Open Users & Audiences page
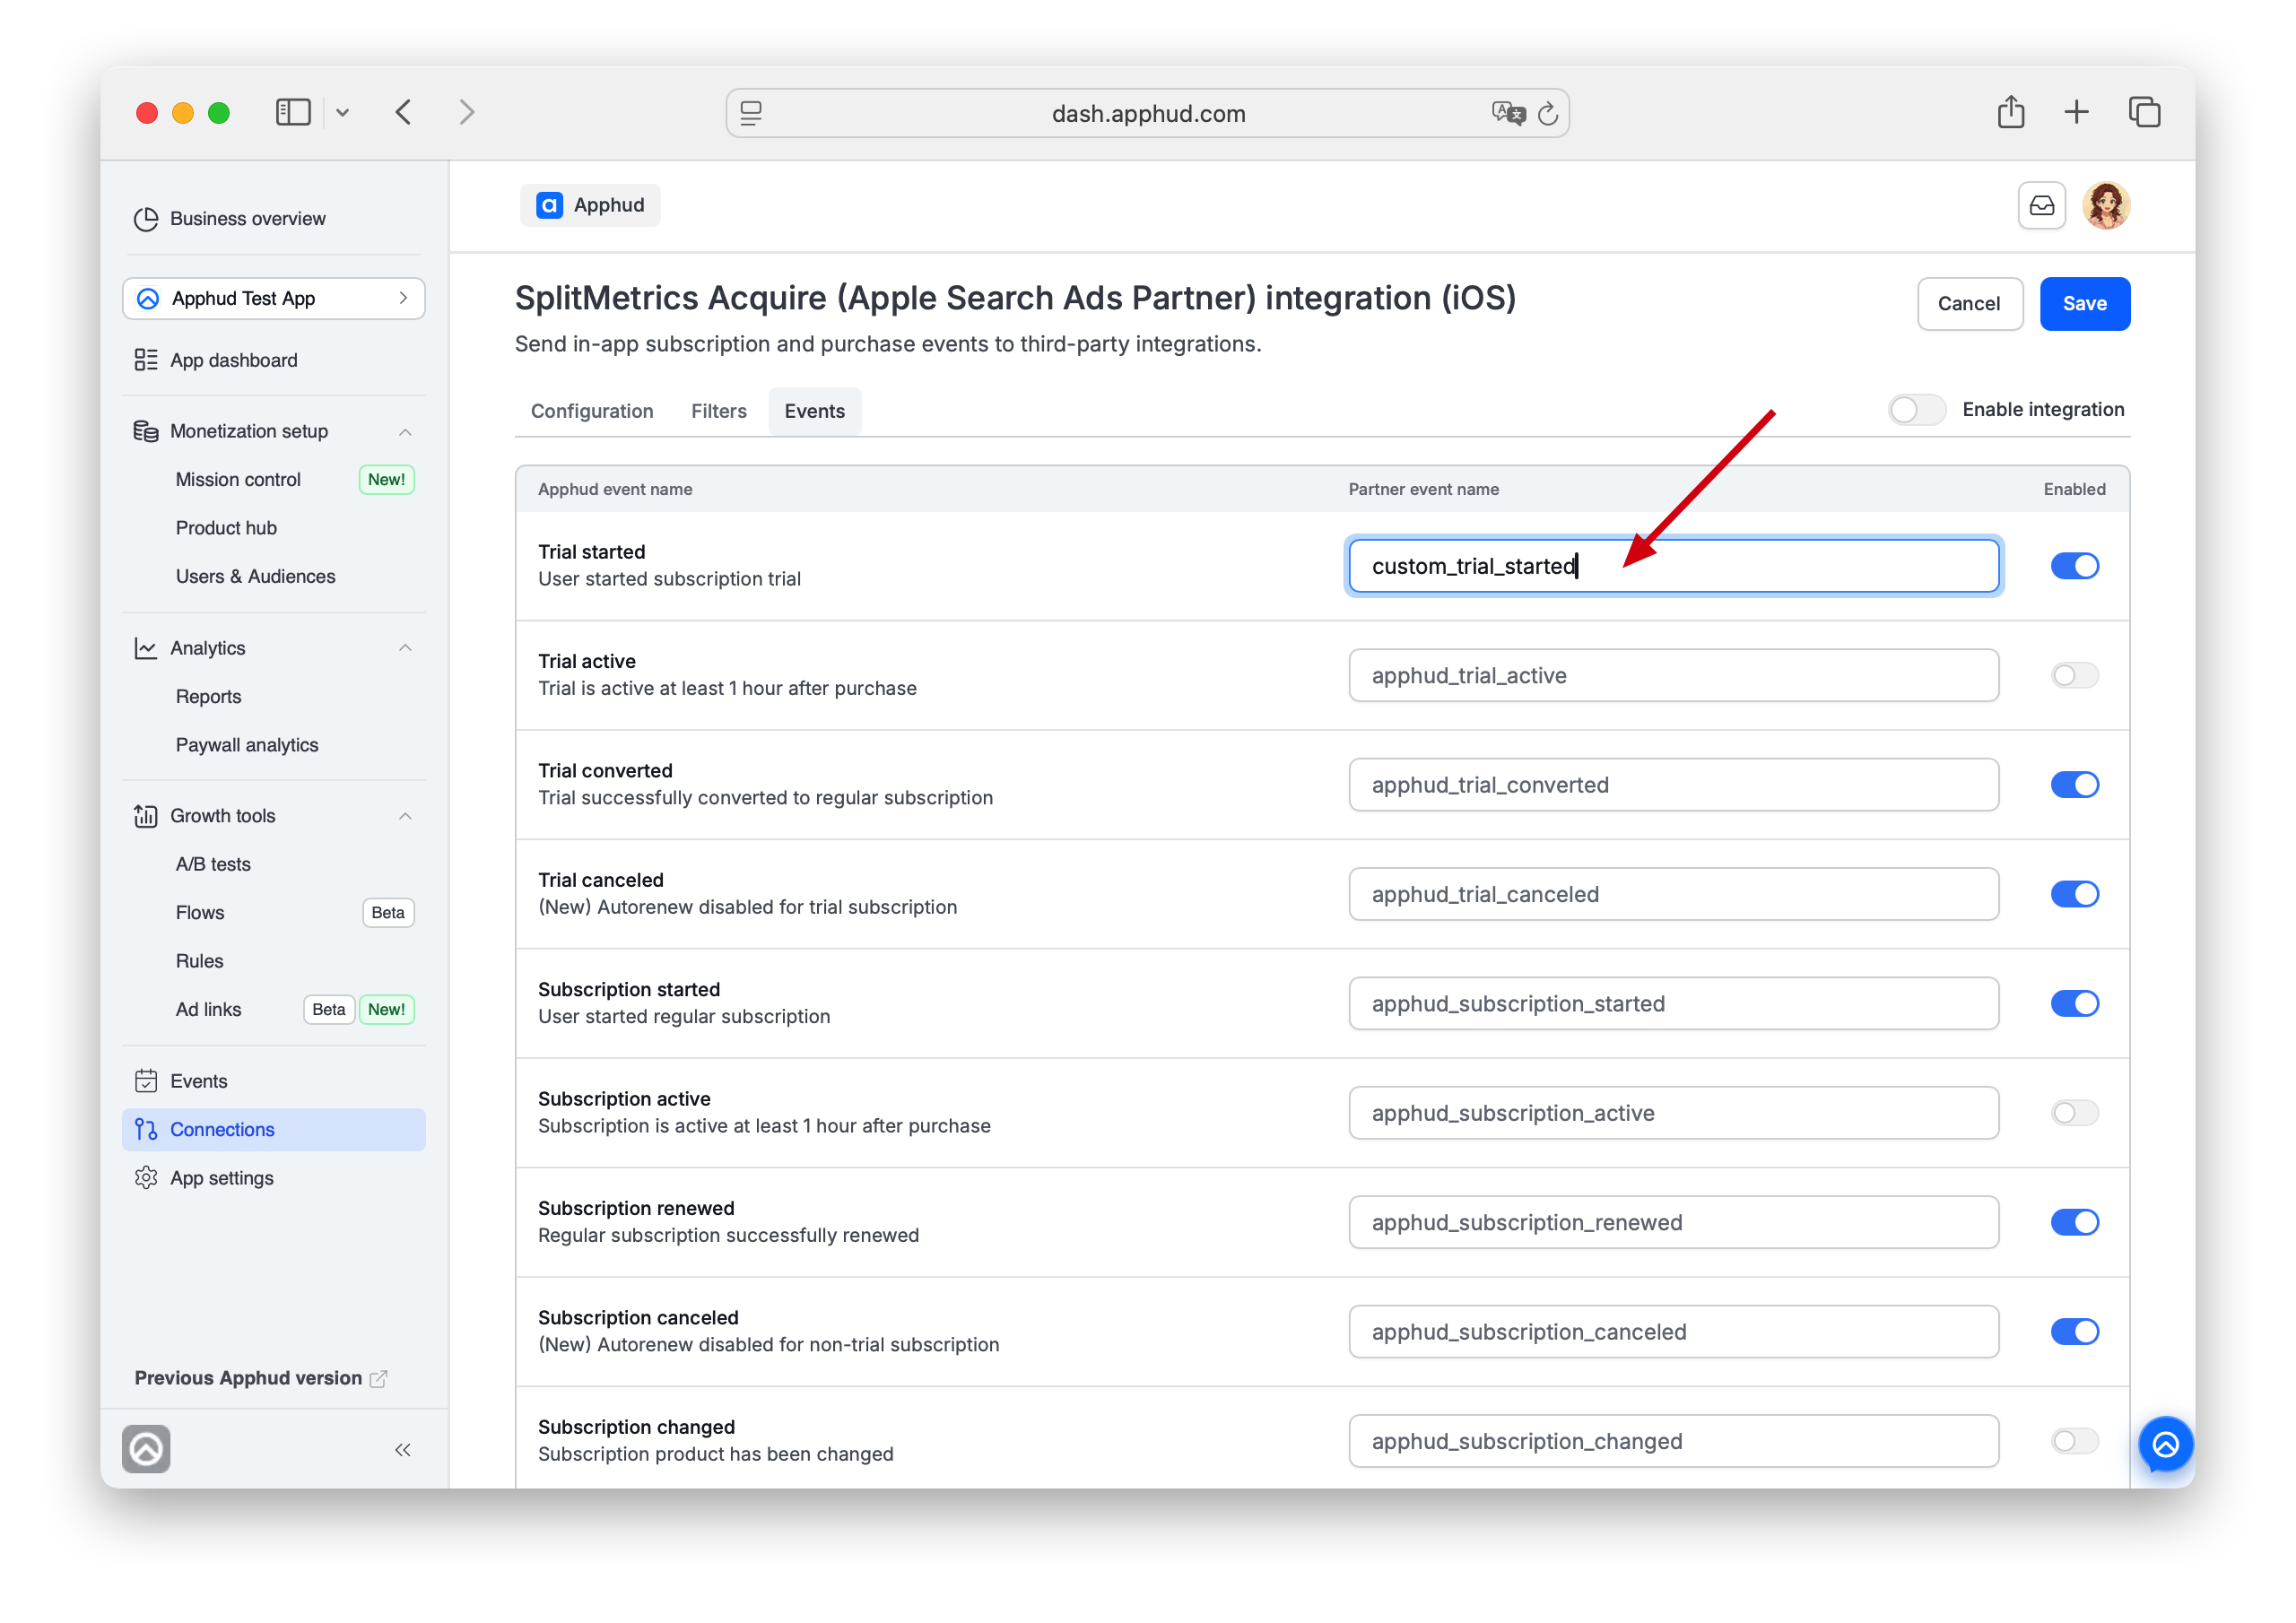2296x1623 pixels. (256, 577)
